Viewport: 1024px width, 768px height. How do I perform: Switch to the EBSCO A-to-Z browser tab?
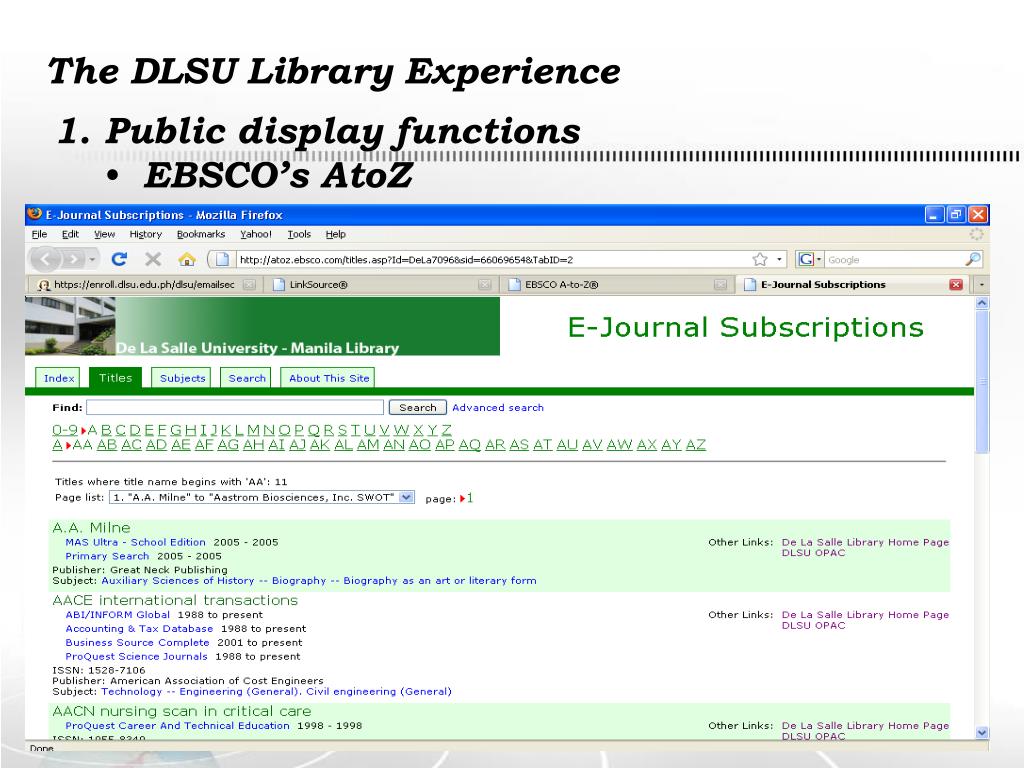(x=618, y=285)
